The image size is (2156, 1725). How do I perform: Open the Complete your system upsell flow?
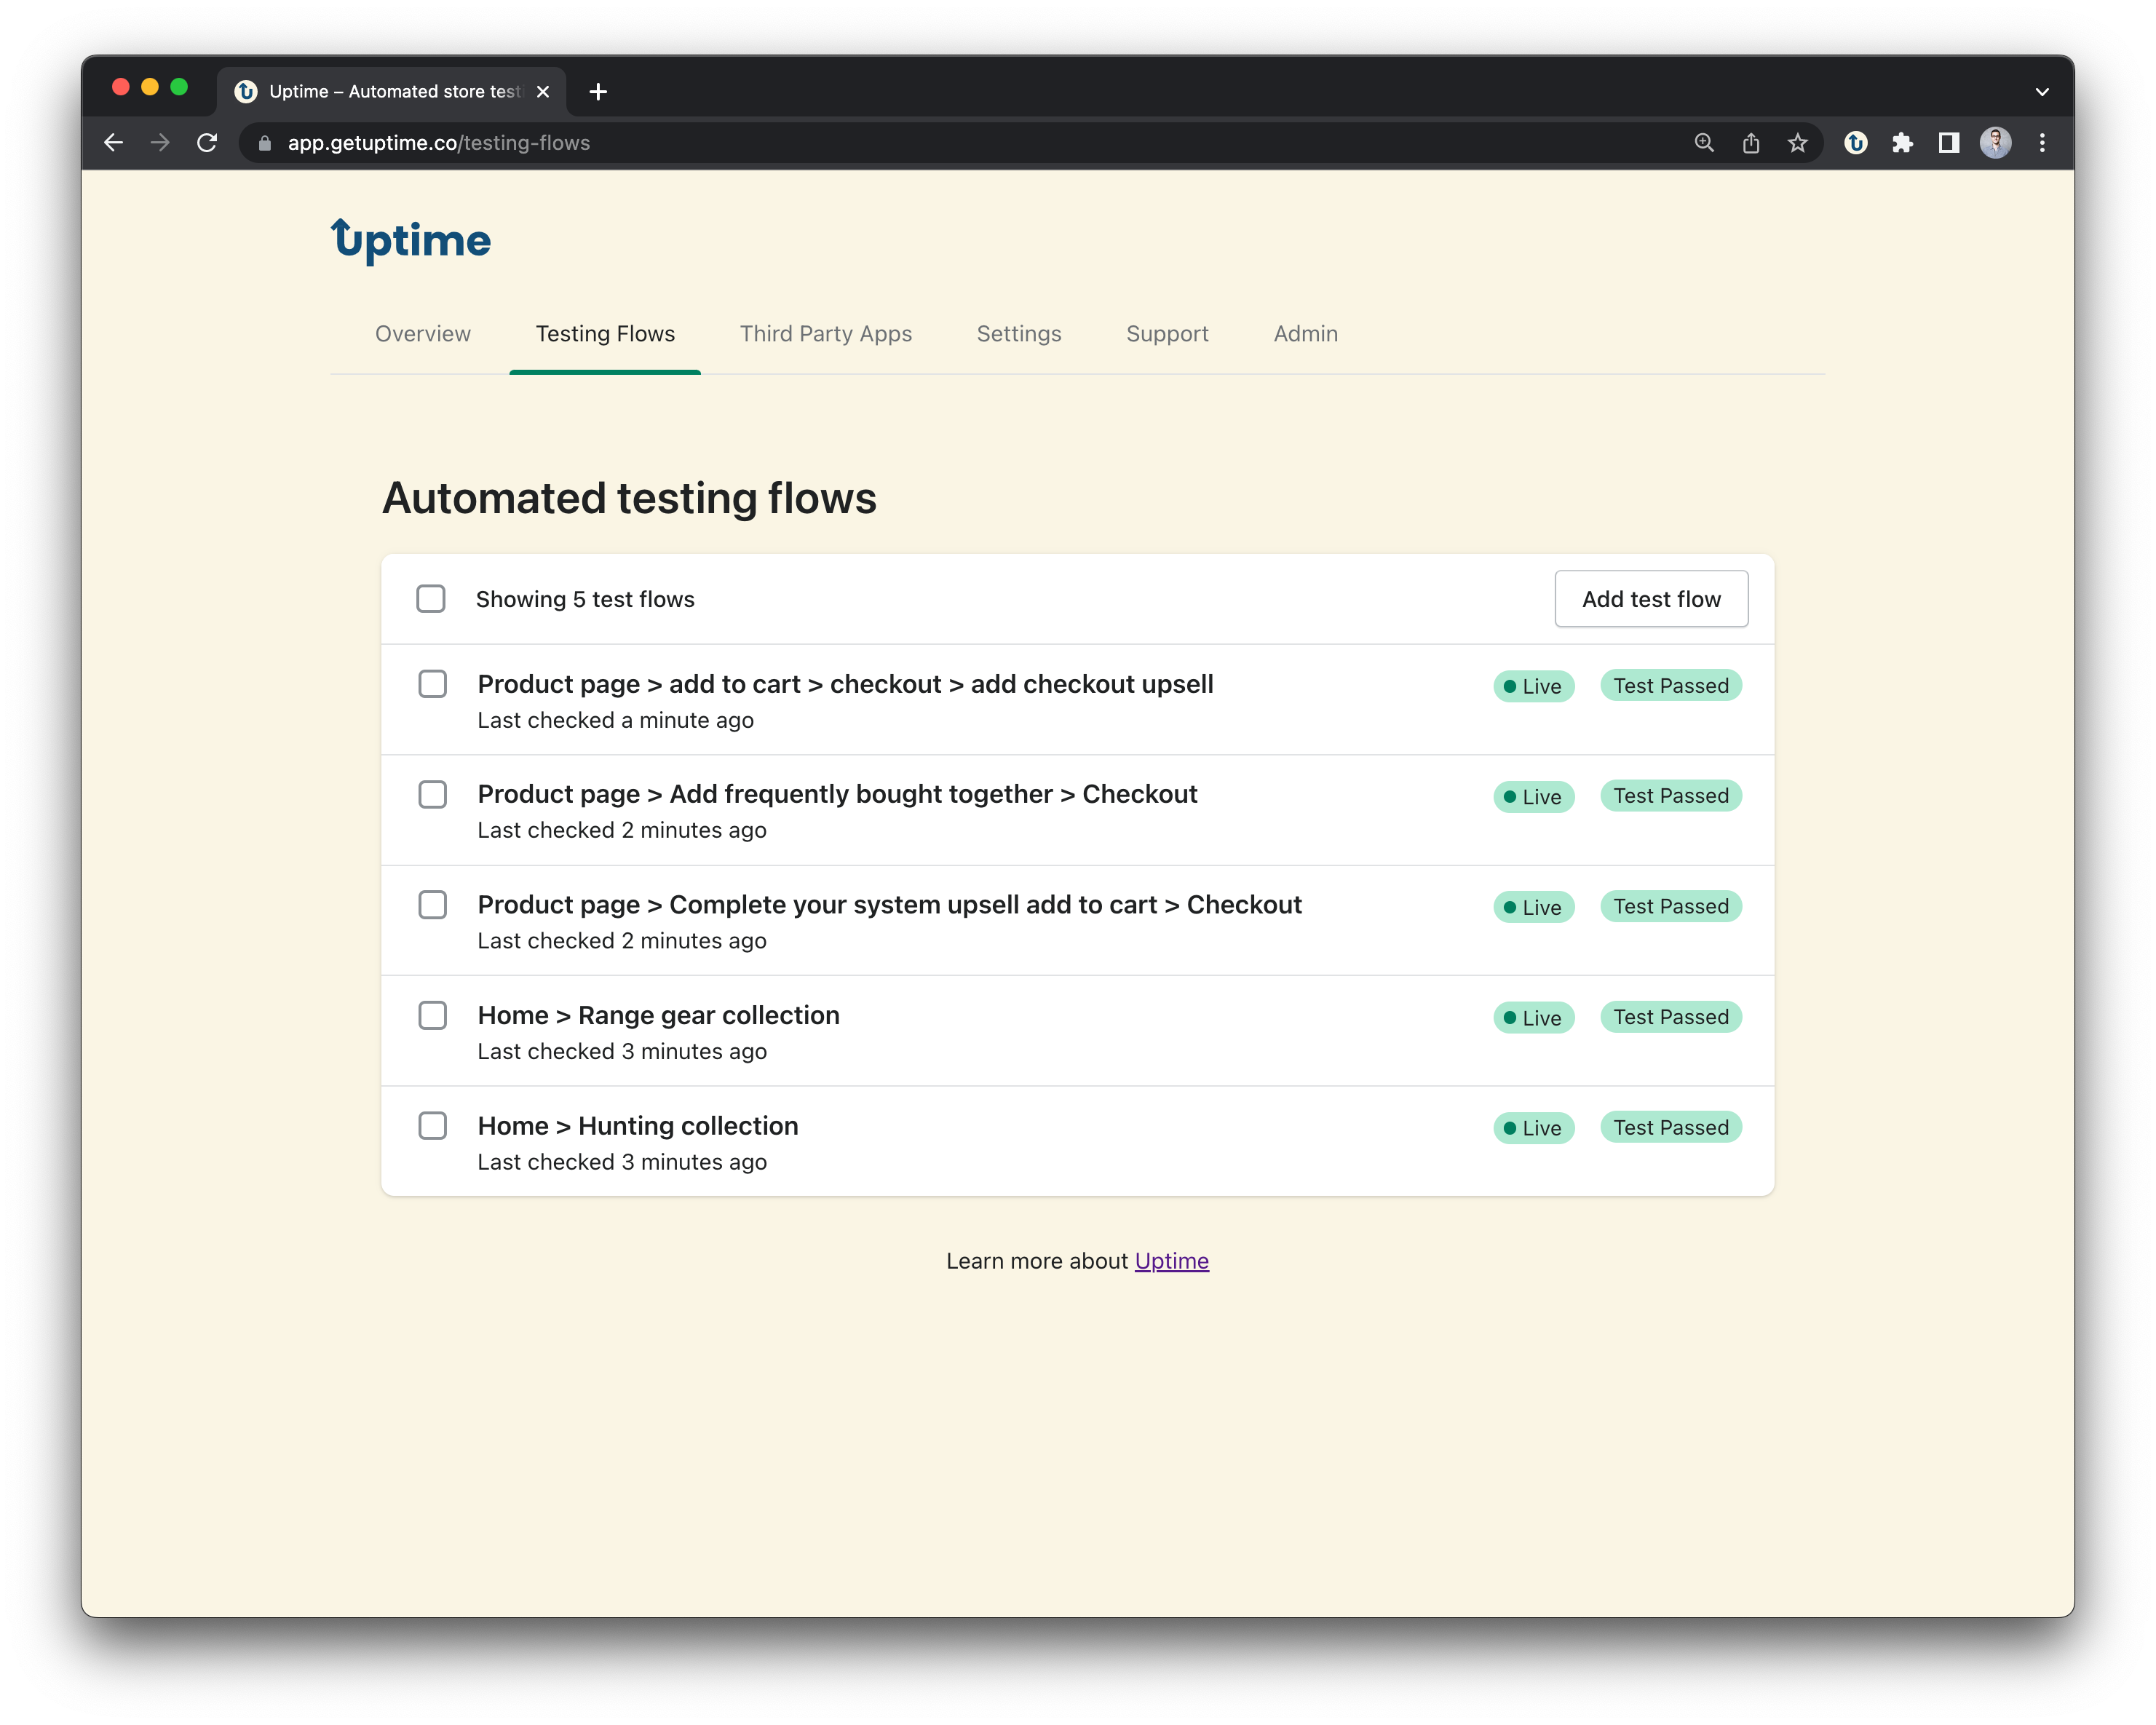tap(889, 905)
